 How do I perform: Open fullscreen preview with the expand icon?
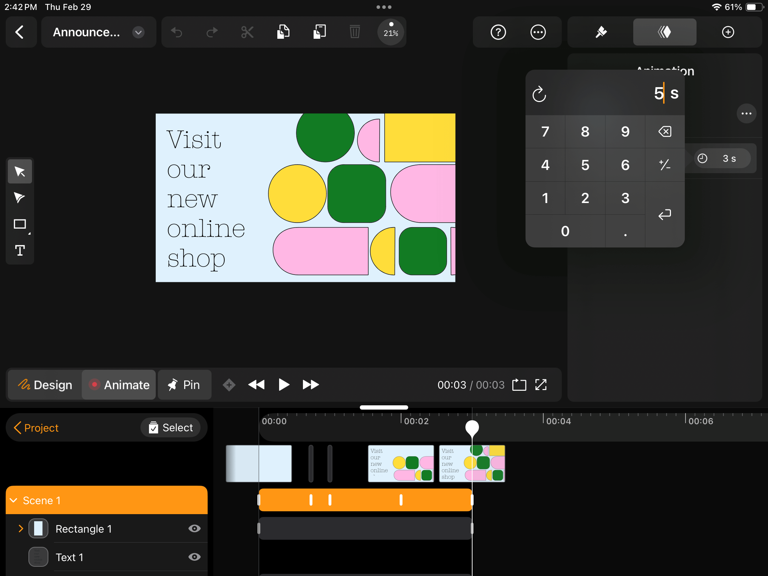point(541,385)
